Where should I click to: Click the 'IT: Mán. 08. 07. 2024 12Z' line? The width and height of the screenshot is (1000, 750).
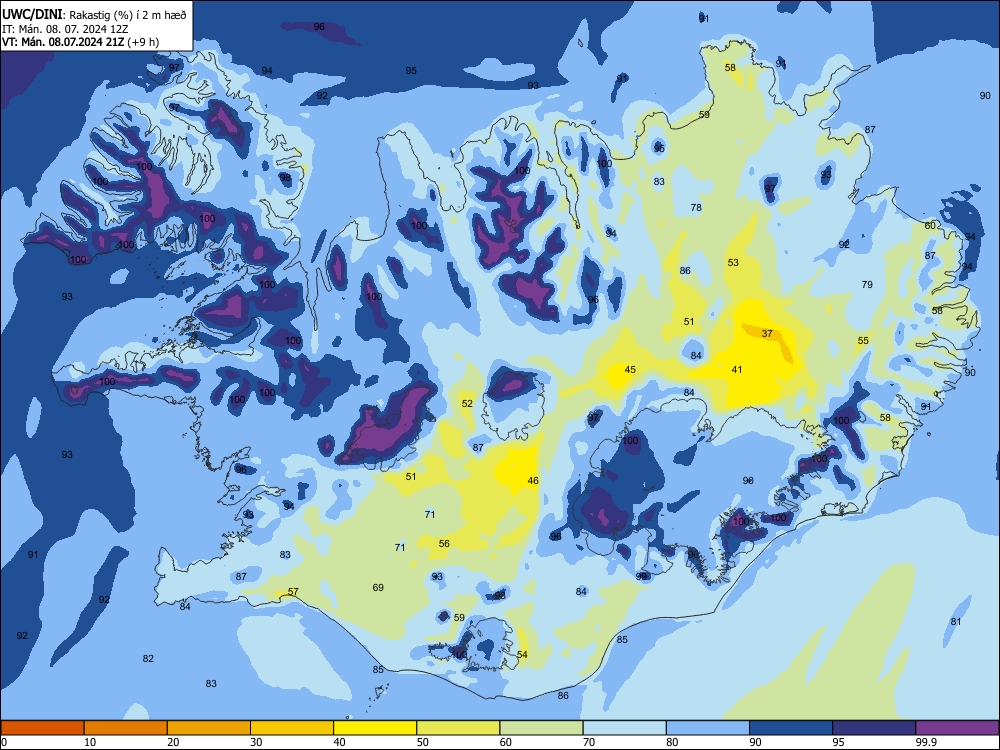point(65,29)
